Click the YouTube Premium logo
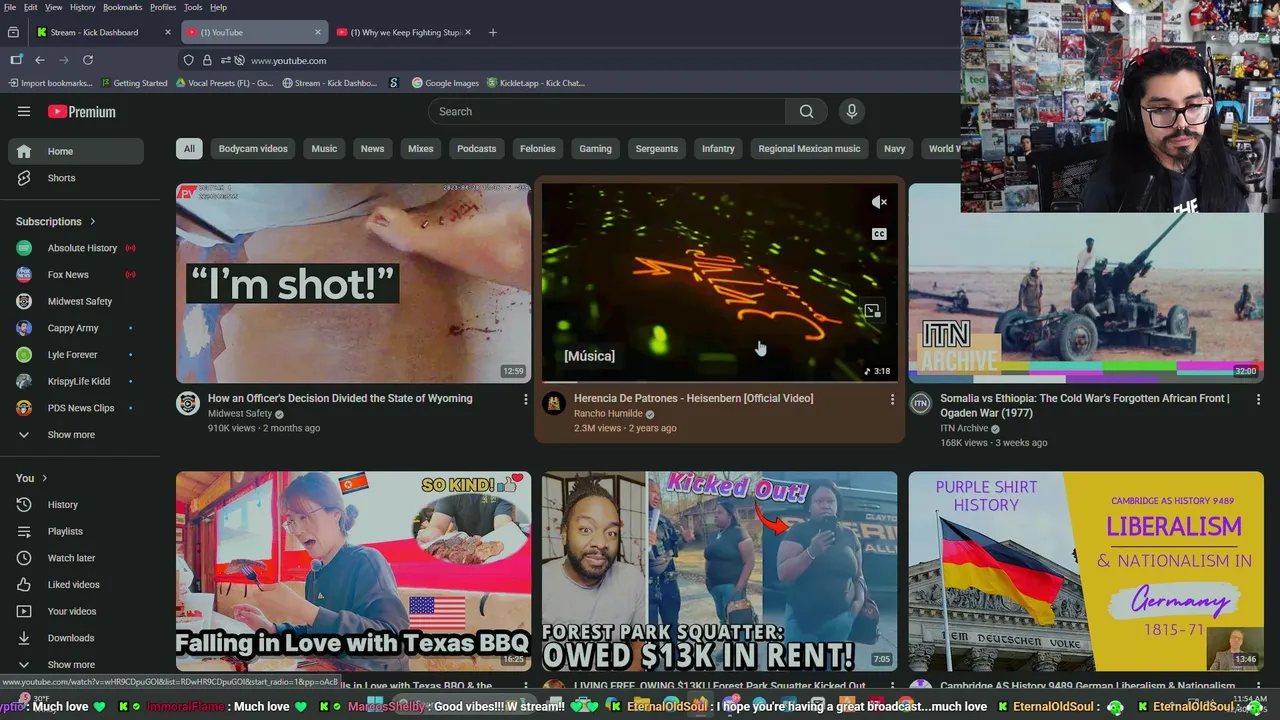 pos(82,112)
